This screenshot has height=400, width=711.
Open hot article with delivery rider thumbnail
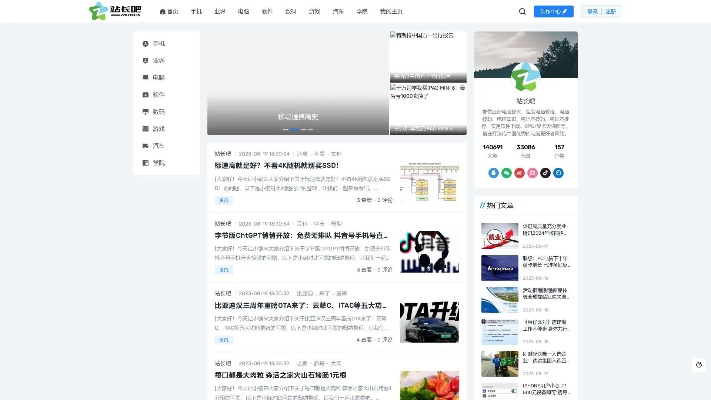pyautogui.click(x=500, y=364)
